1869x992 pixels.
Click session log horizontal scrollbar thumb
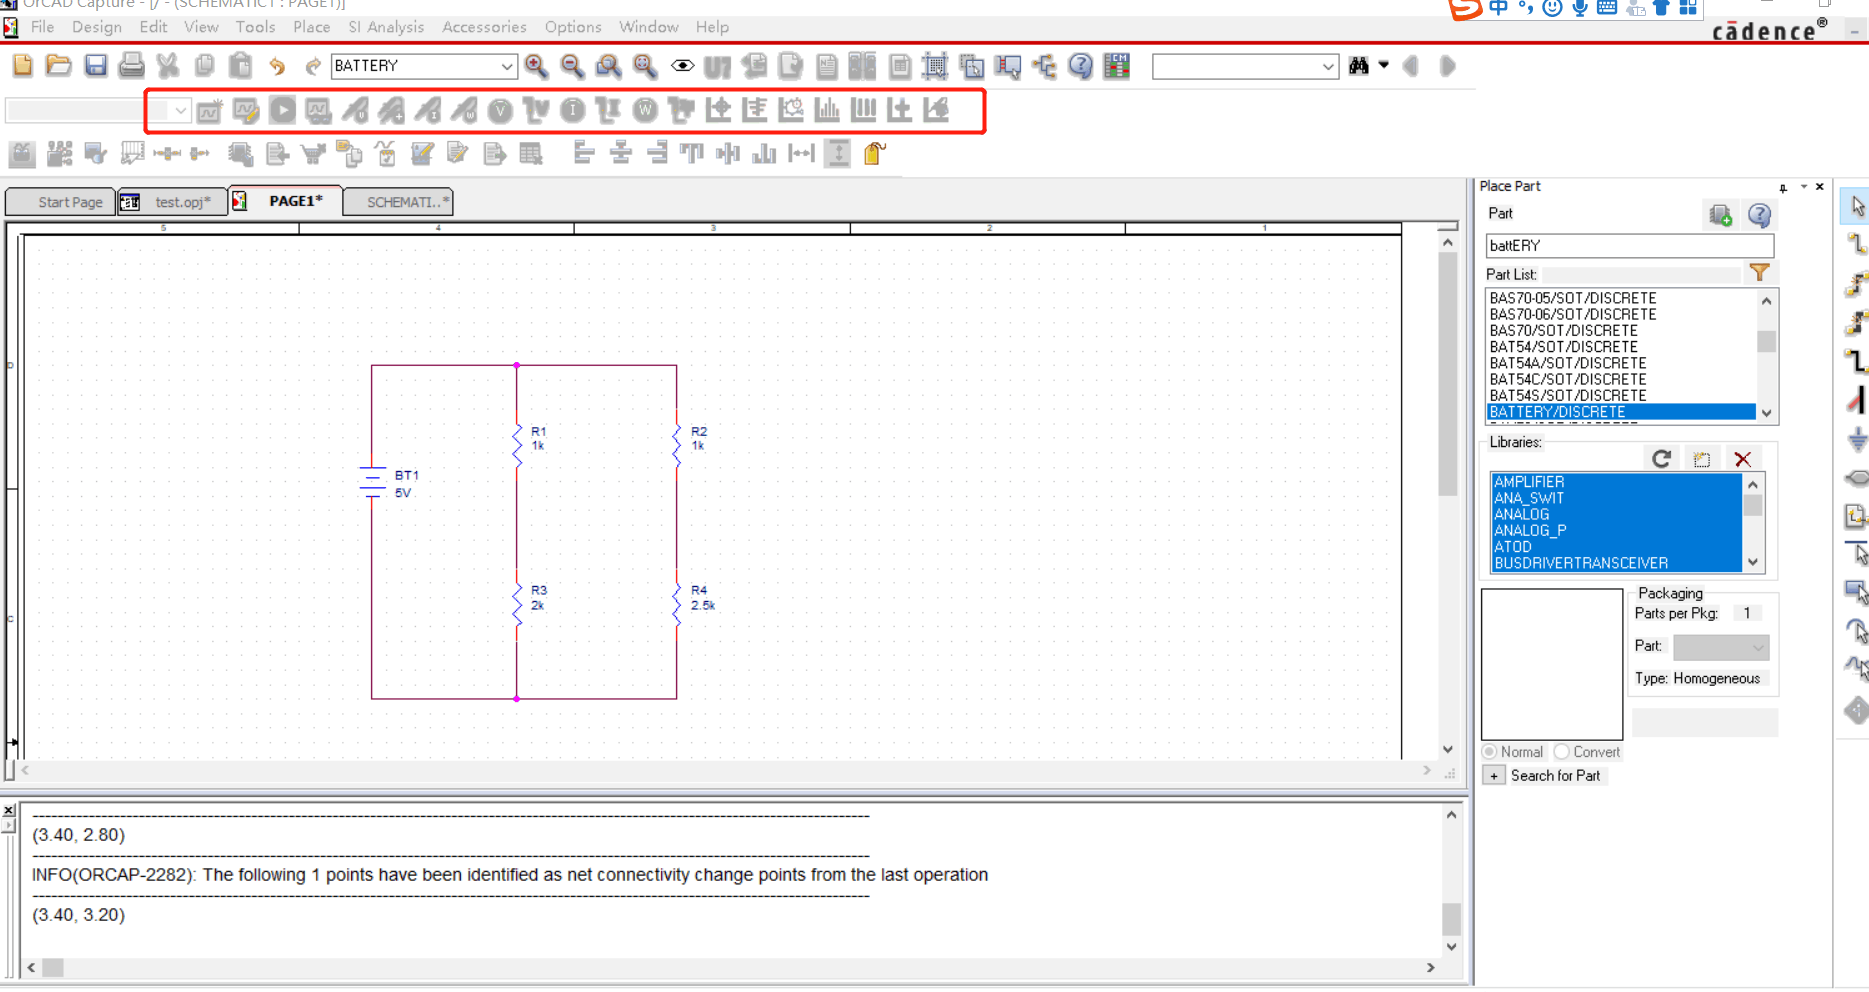[53, 967]
